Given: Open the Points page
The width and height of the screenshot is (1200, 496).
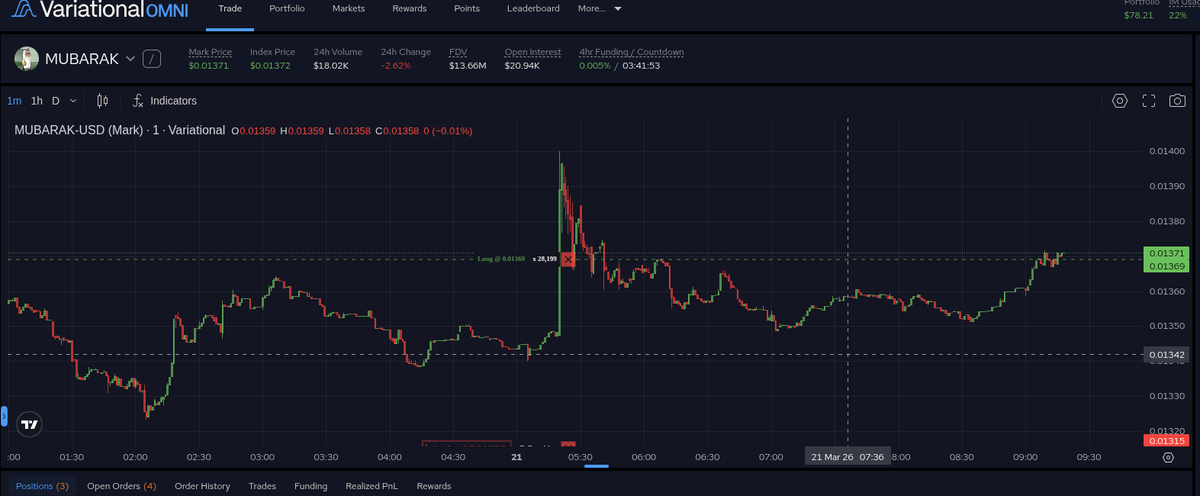Looking at the screenshot, I should (466, 8).
